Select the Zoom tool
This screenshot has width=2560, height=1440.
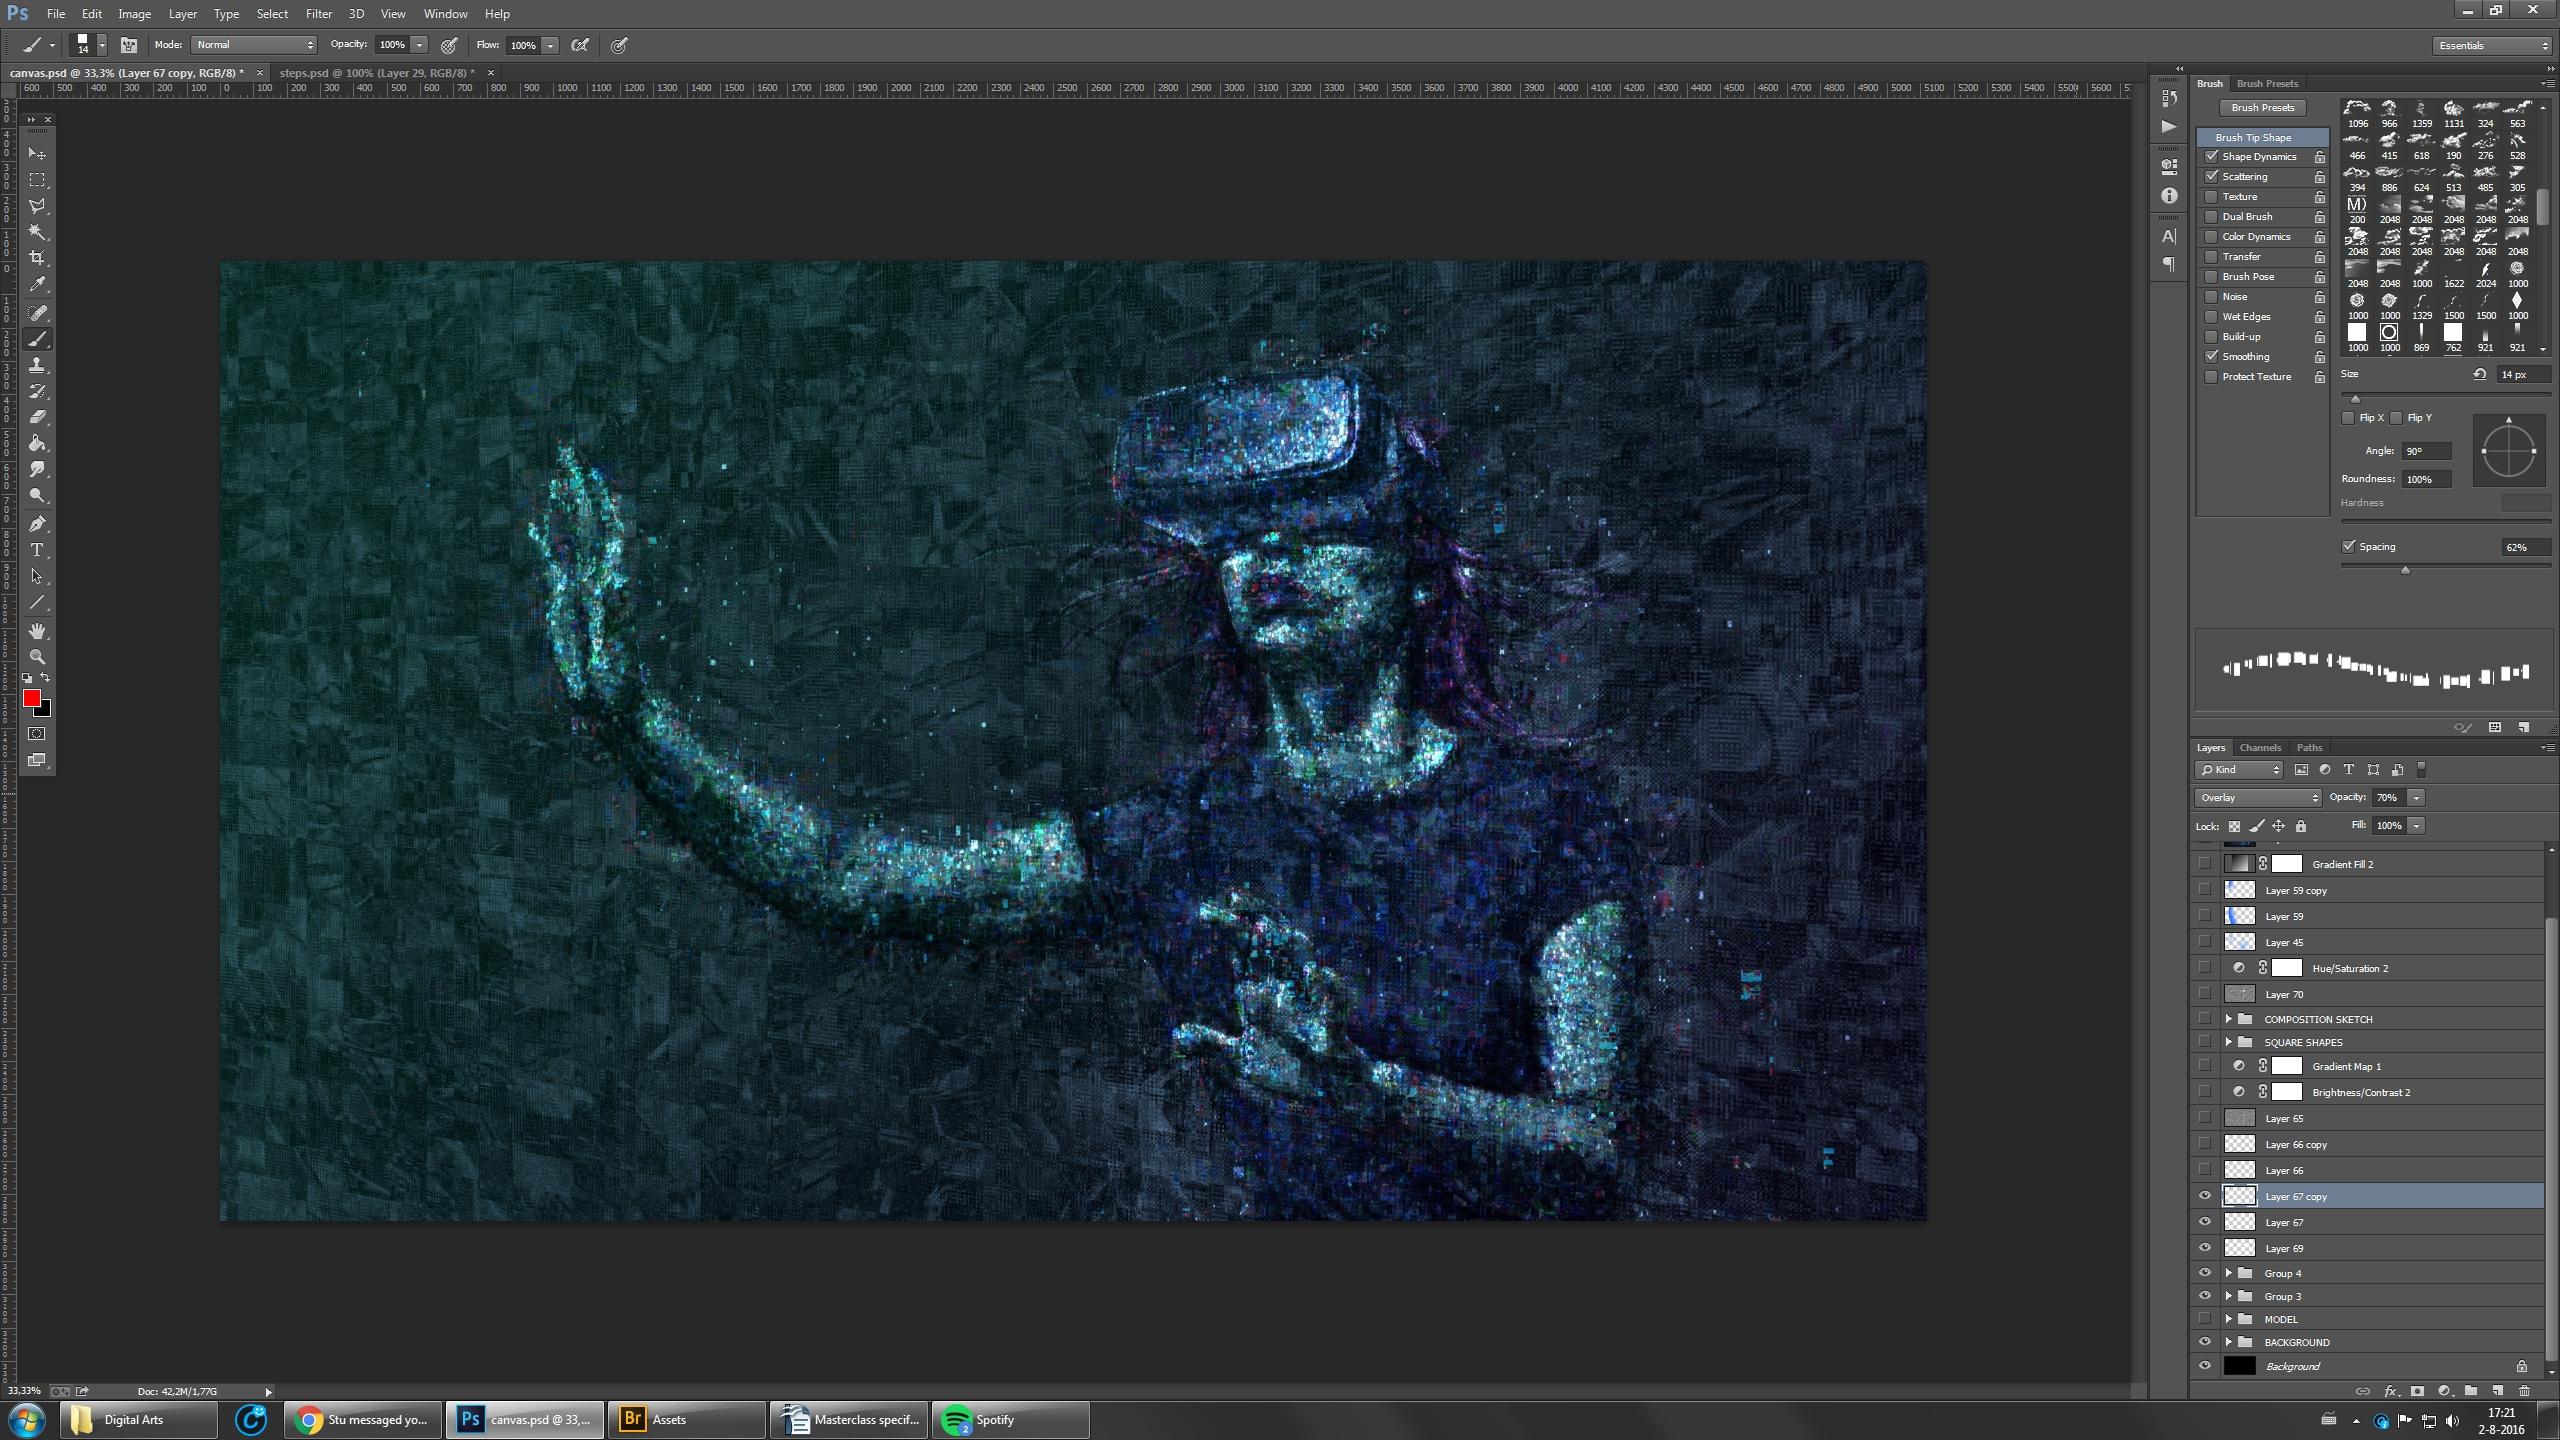(x=37, y=657)
